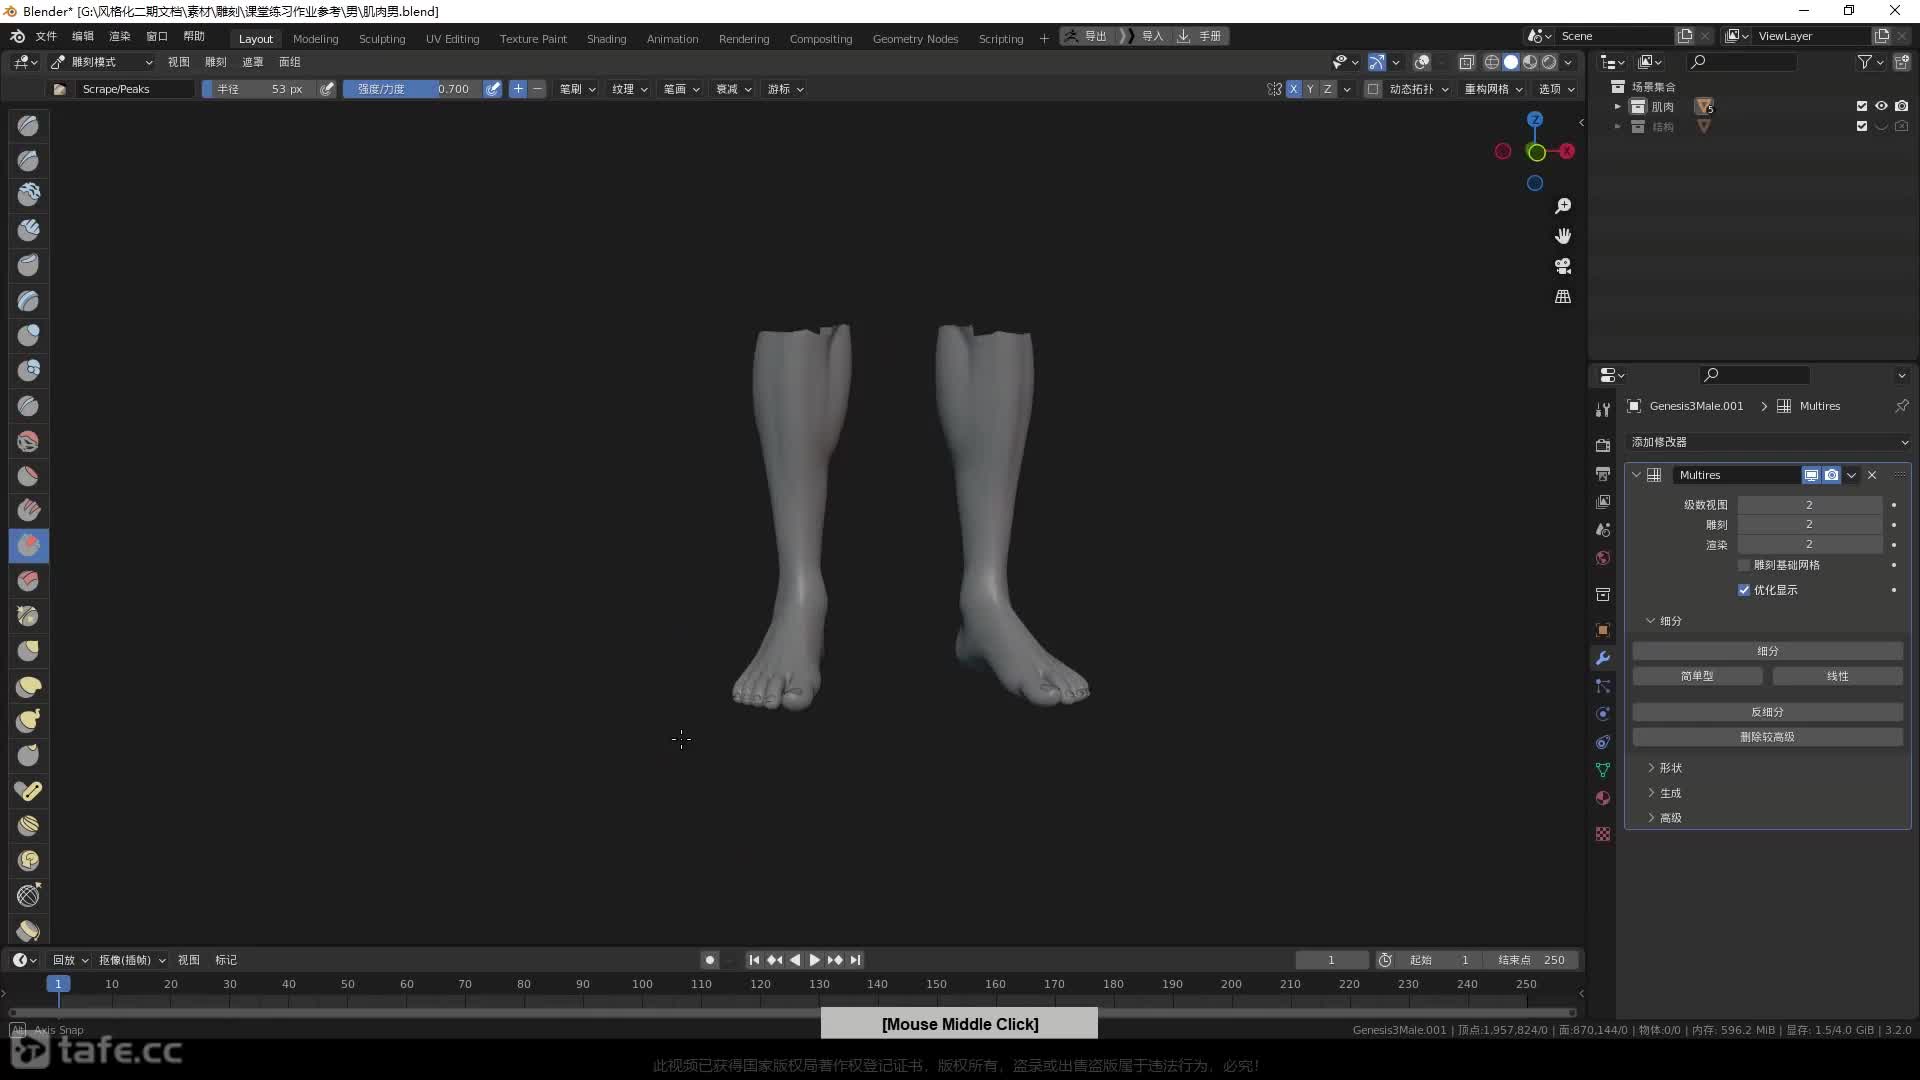Open the 纹理 texture dropdown
This screenshot has height=1080, width=1920.
[x=630, y=89]
